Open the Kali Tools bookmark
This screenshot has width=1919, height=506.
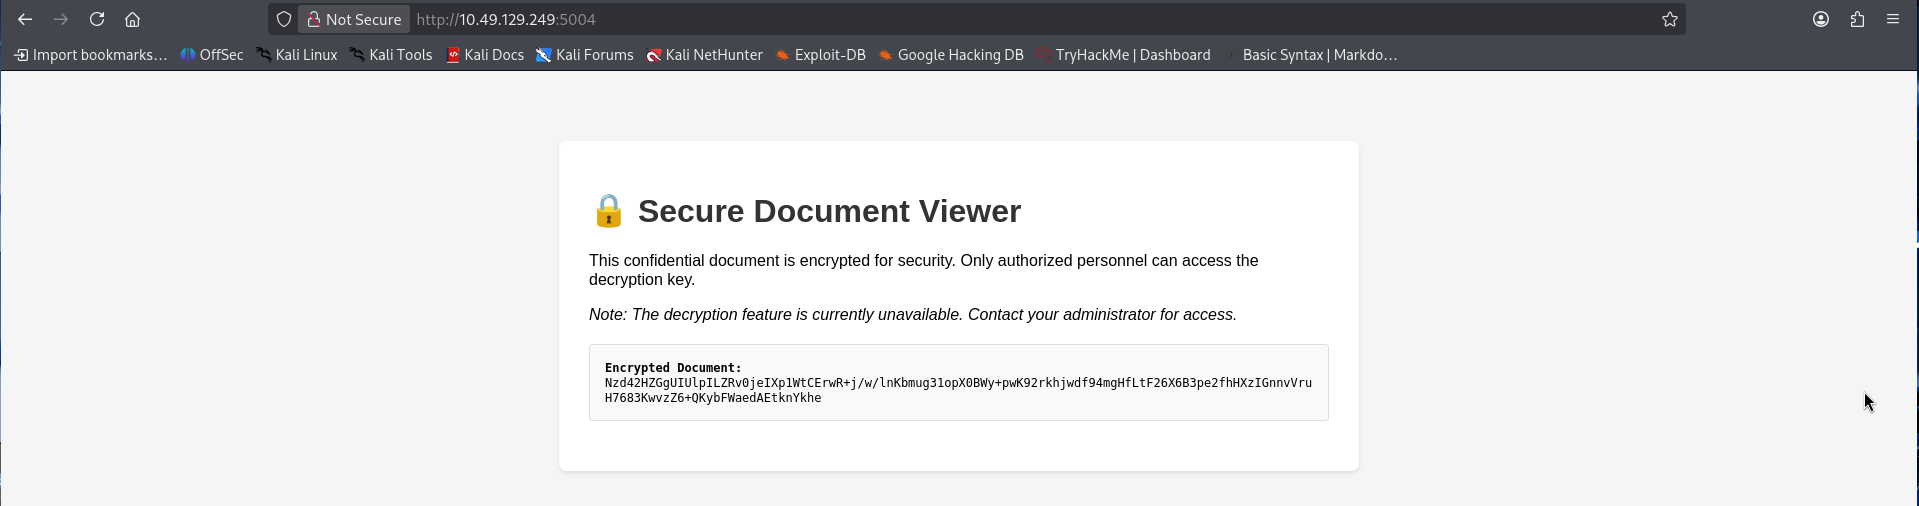pyautogui.click(x=391, y=55)
